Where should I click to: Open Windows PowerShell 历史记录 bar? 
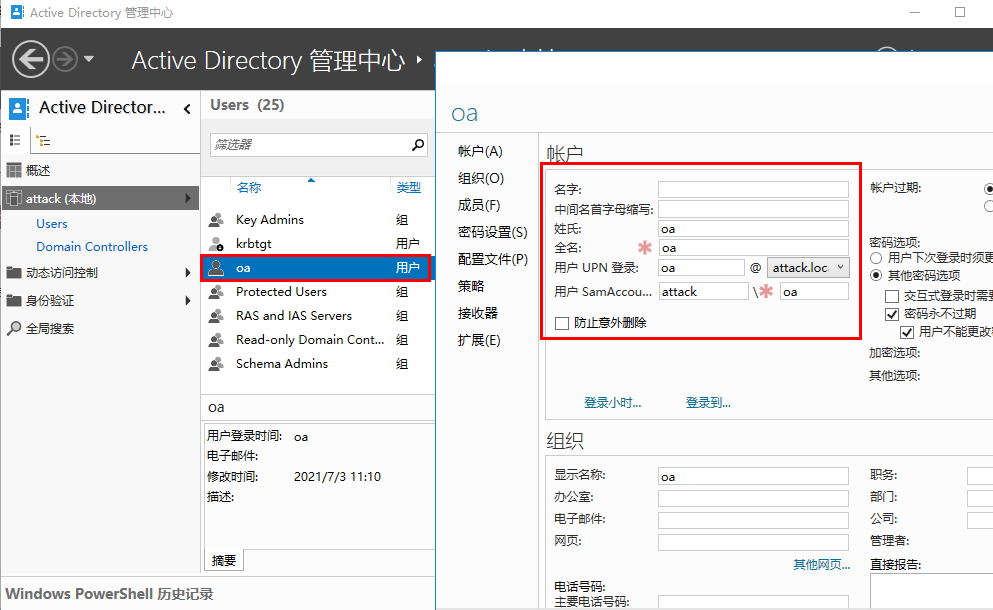[x=109, y=594]
